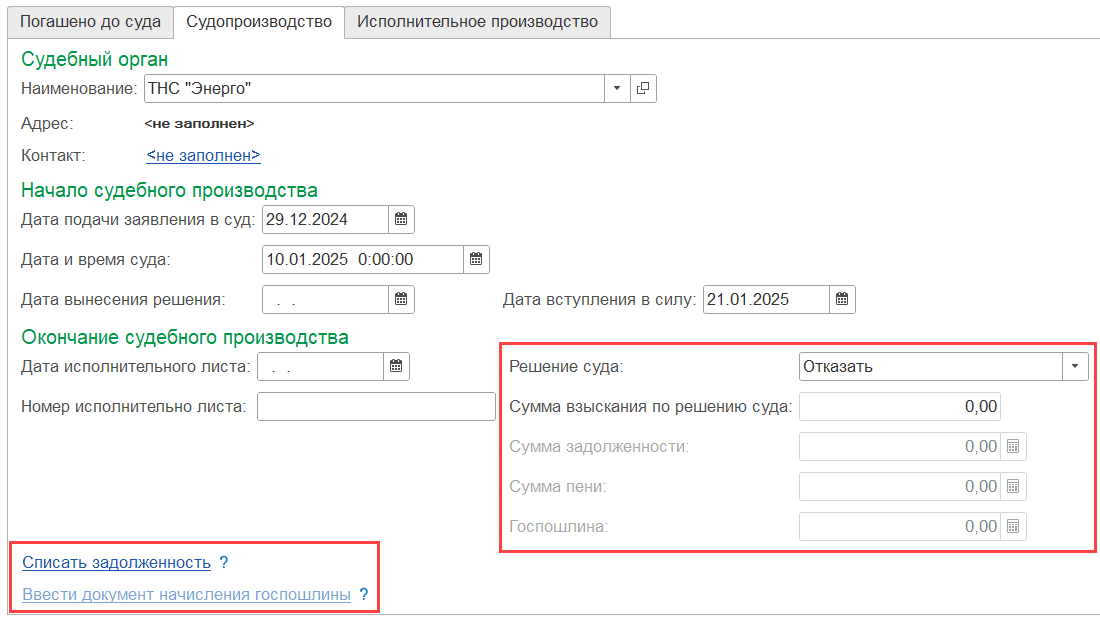Open calculator for "Сумма пени" field
This screenshot has width=1100, height=621.
1013,486
